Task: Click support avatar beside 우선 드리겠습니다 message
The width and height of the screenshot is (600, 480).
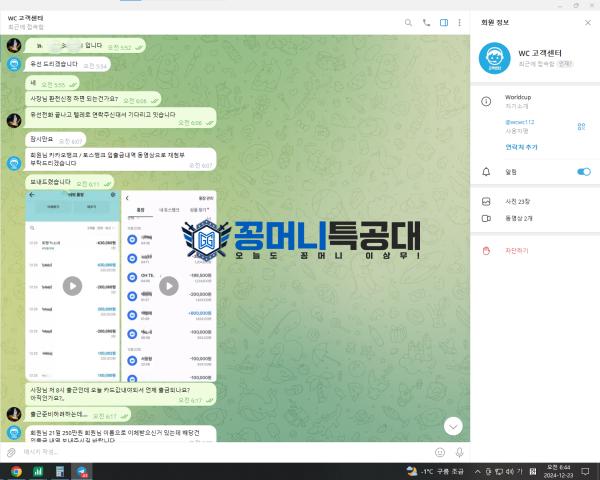Action: [x=14, y=64]
